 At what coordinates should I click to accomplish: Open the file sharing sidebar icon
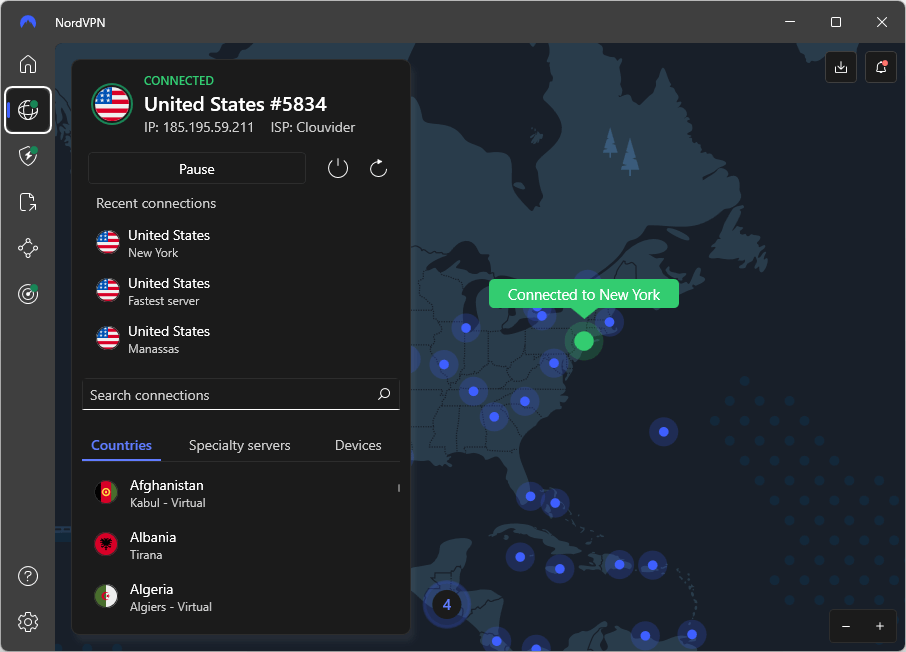pyautogui.click(x=28, y=202)
